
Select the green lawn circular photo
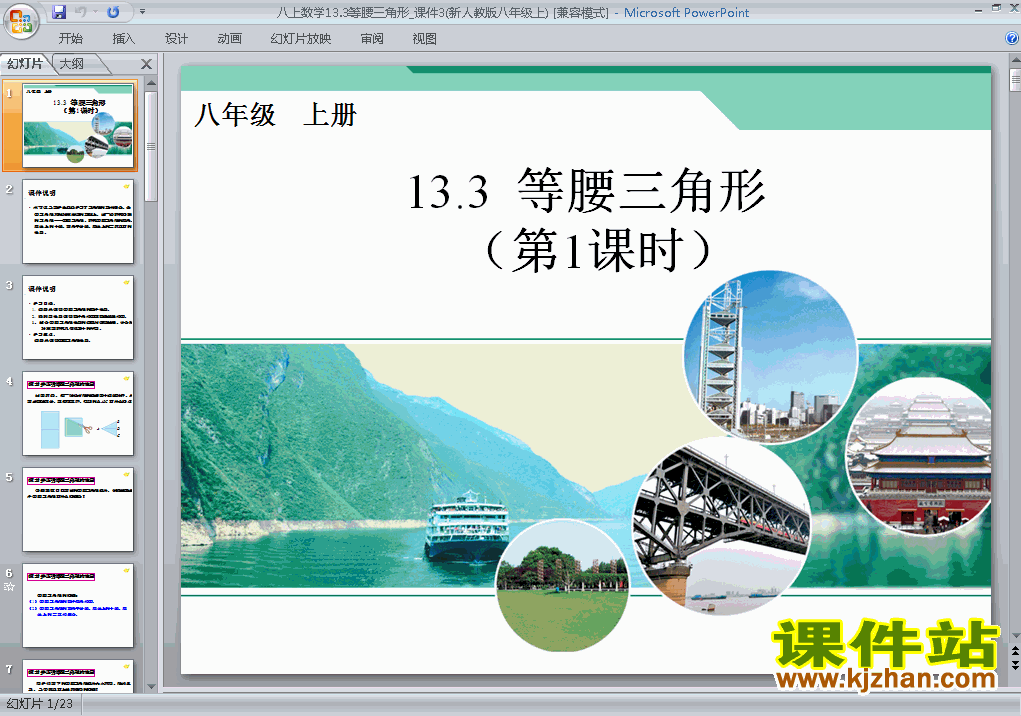pos(563,586)
